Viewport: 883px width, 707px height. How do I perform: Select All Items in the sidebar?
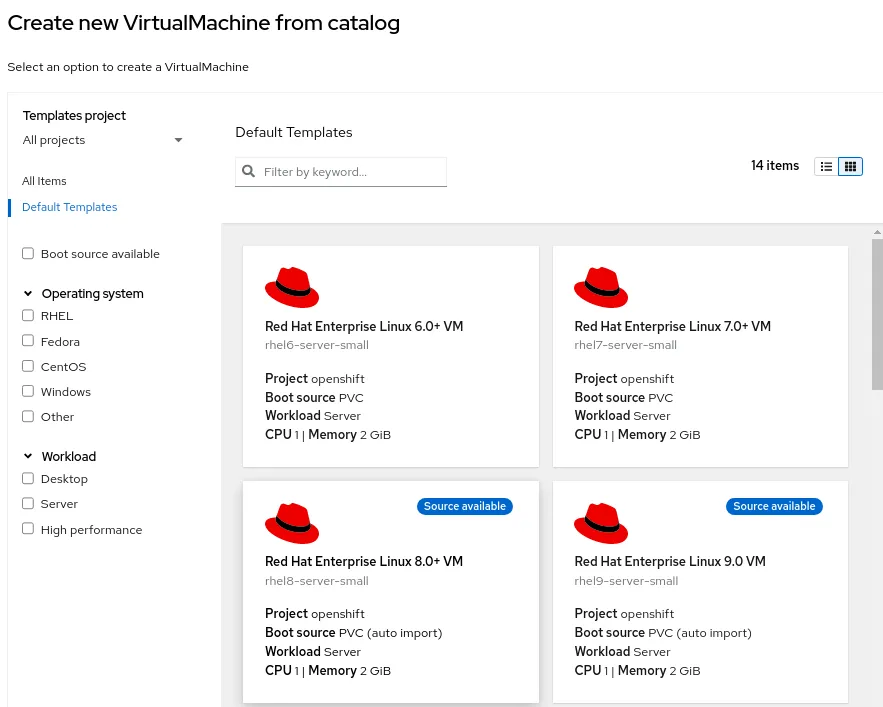44,181
